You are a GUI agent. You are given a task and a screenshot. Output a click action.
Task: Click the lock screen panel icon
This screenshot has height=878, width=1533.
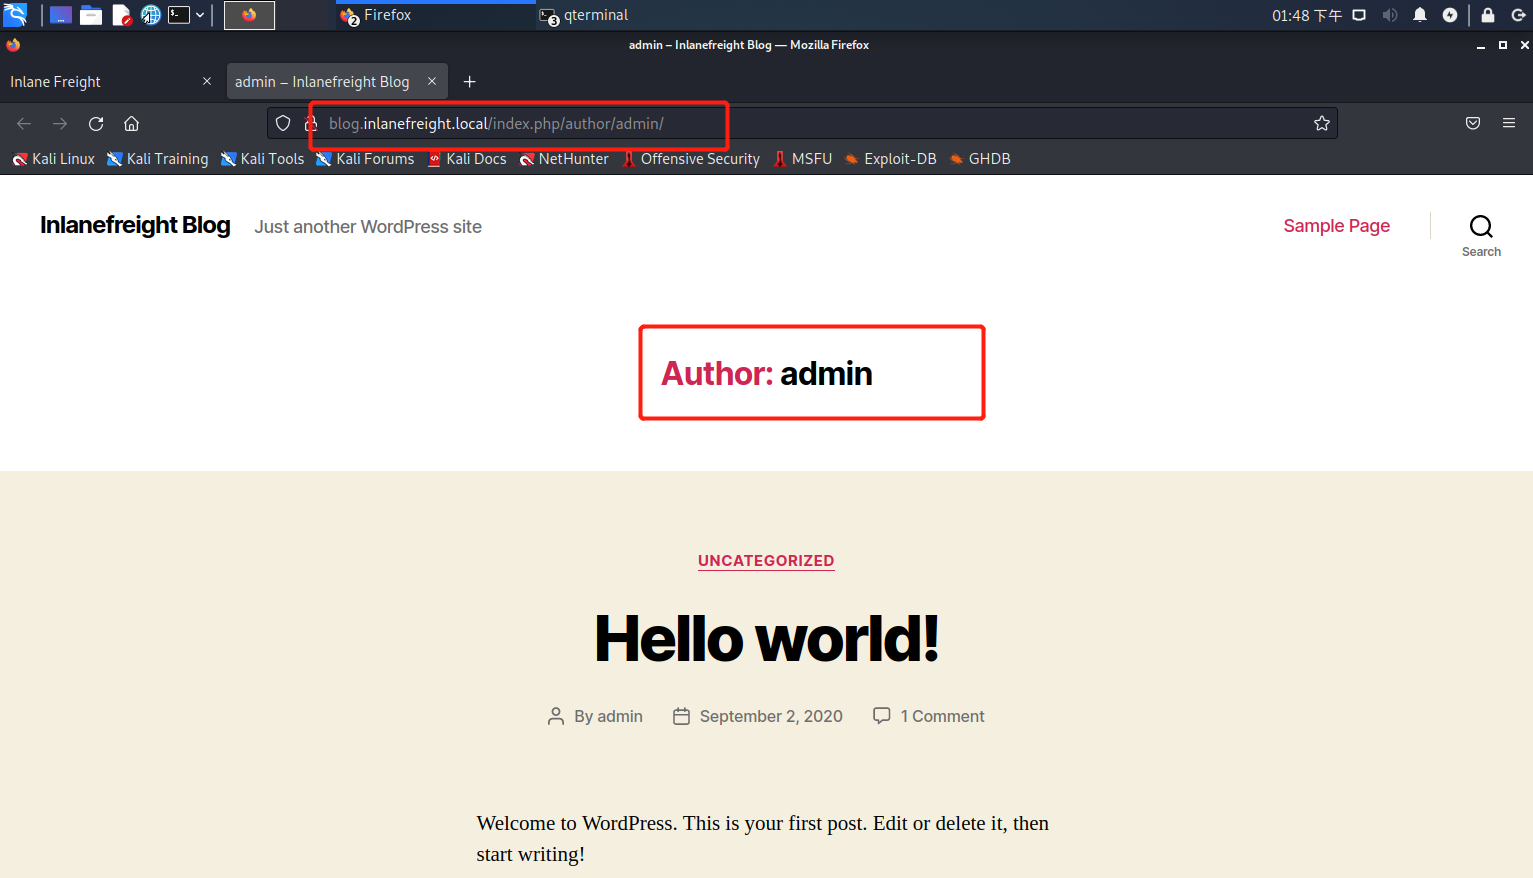click(1488, 15)
